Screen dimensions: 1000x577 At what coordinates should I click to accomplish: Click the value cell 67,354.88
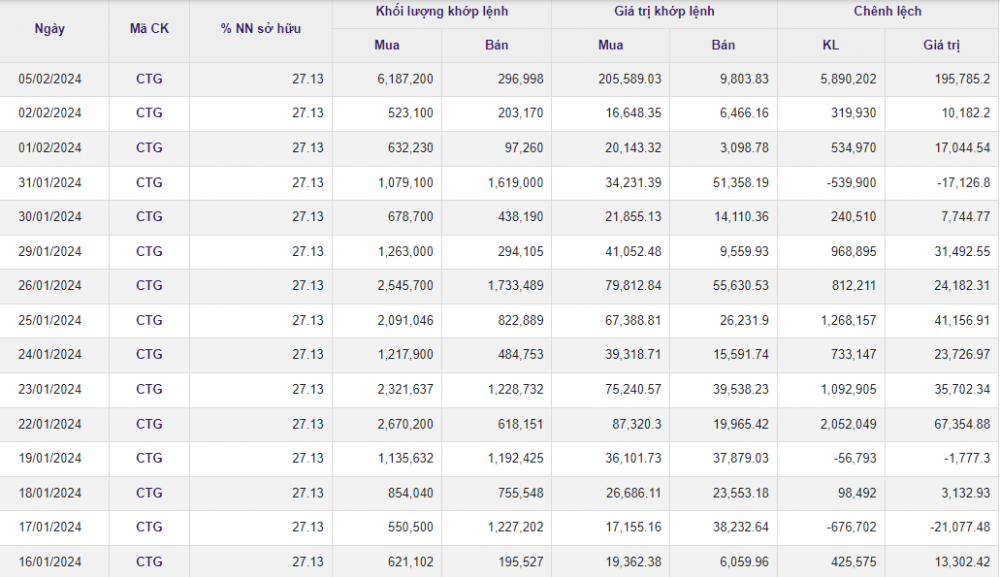coord(960,424)
